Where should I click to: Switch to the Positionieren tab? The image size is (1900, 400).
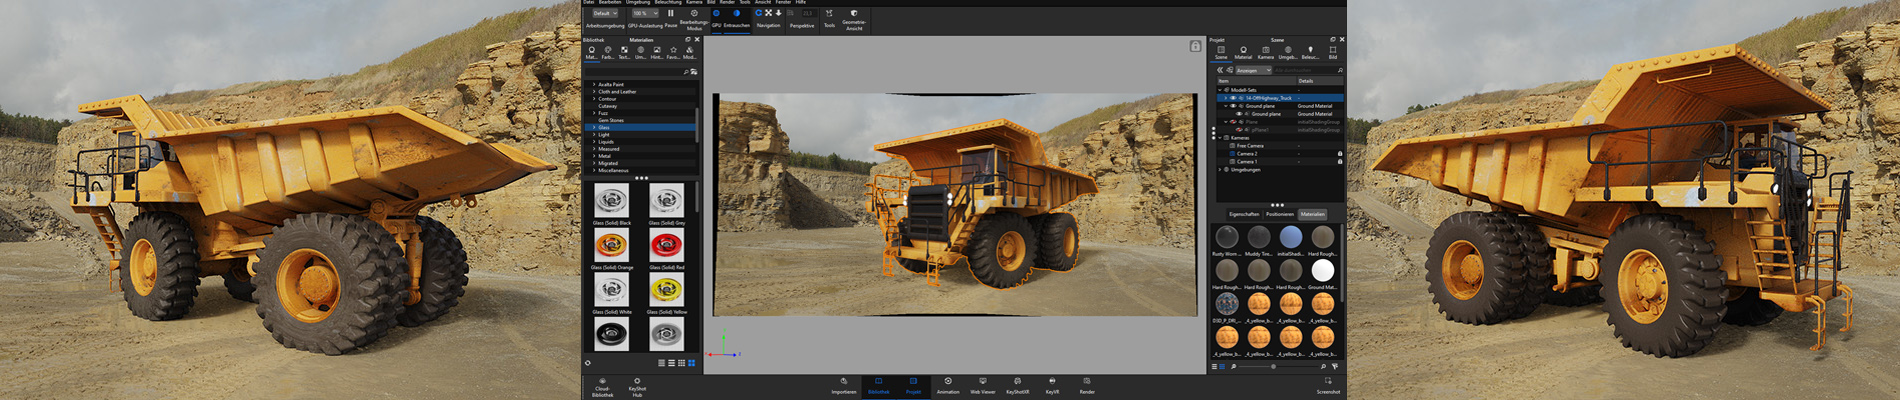click(x=1279, y=214)
